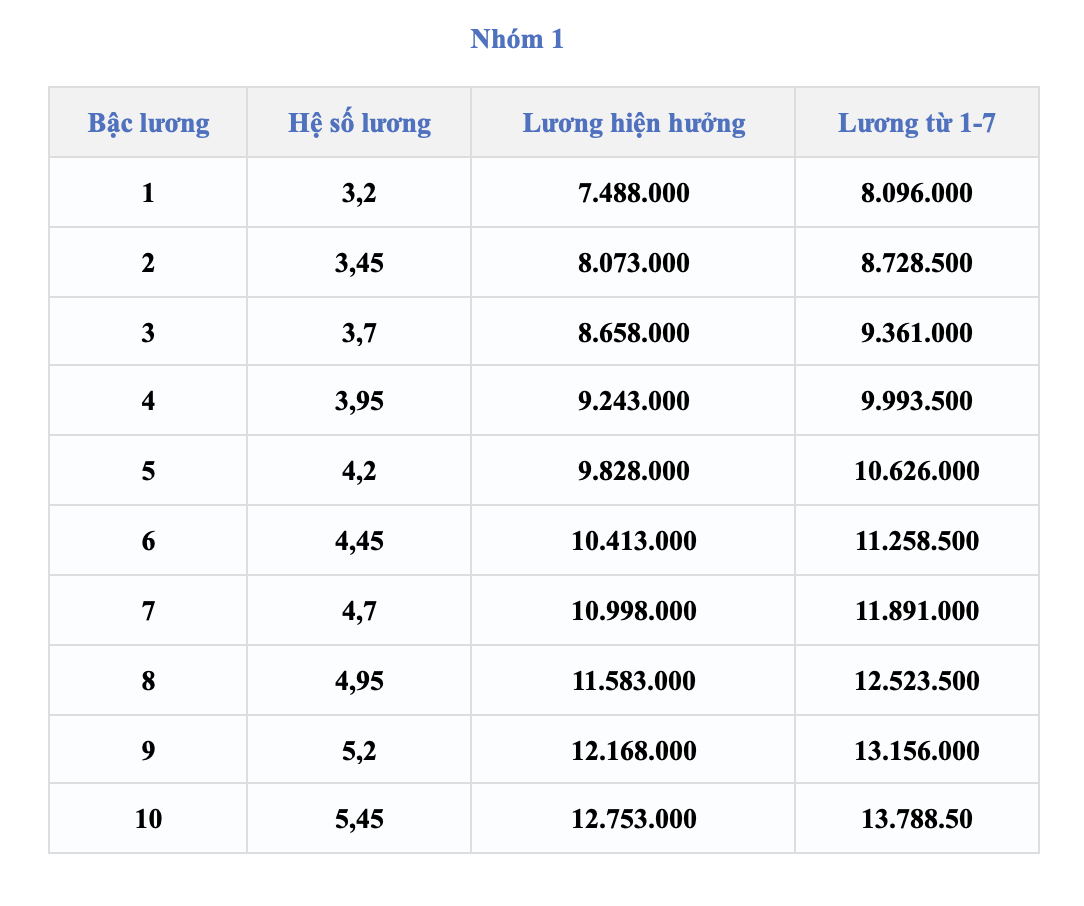Select the salary grade 10 cell
Image resolution: width=1084 pixels, height=906 pixels.
click(x=148, y=819)
